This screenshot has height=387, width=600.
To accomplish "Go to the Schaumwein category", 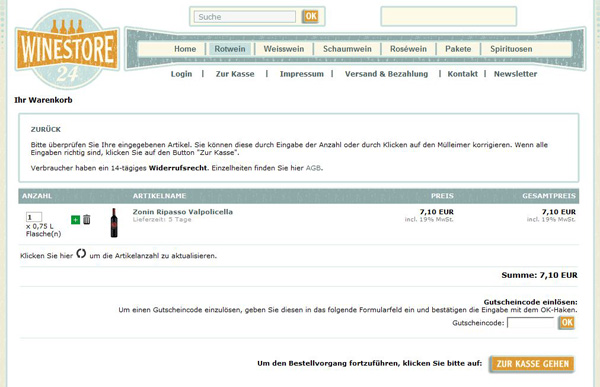I will click(347, 49).
